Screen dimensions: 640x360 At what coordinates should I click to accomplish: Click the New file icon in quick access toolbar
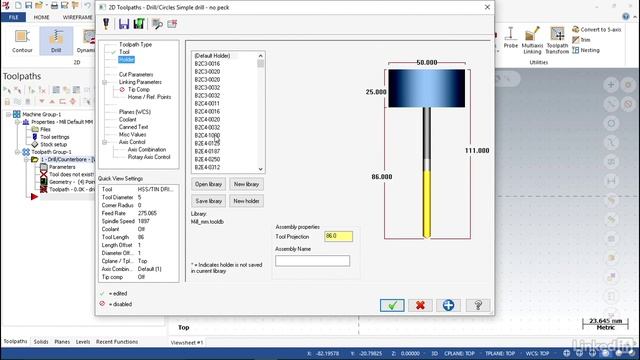click(x=18, y=5)
